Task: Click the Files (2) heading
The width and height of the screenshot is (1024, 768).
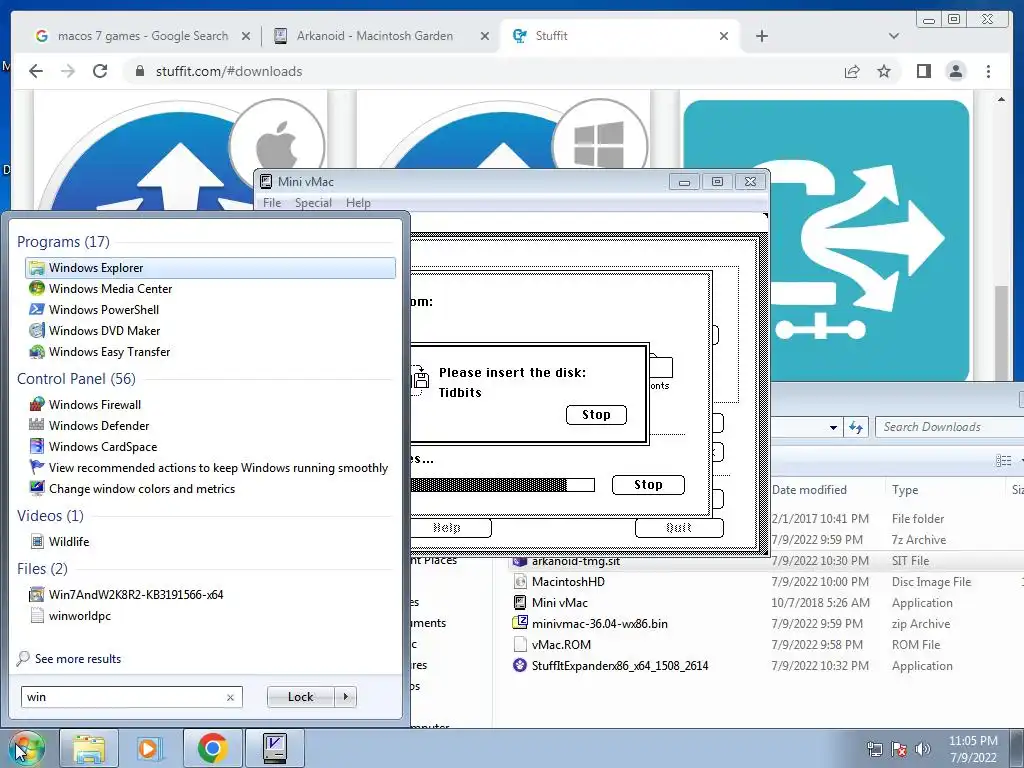Action: tap(42, 569)
